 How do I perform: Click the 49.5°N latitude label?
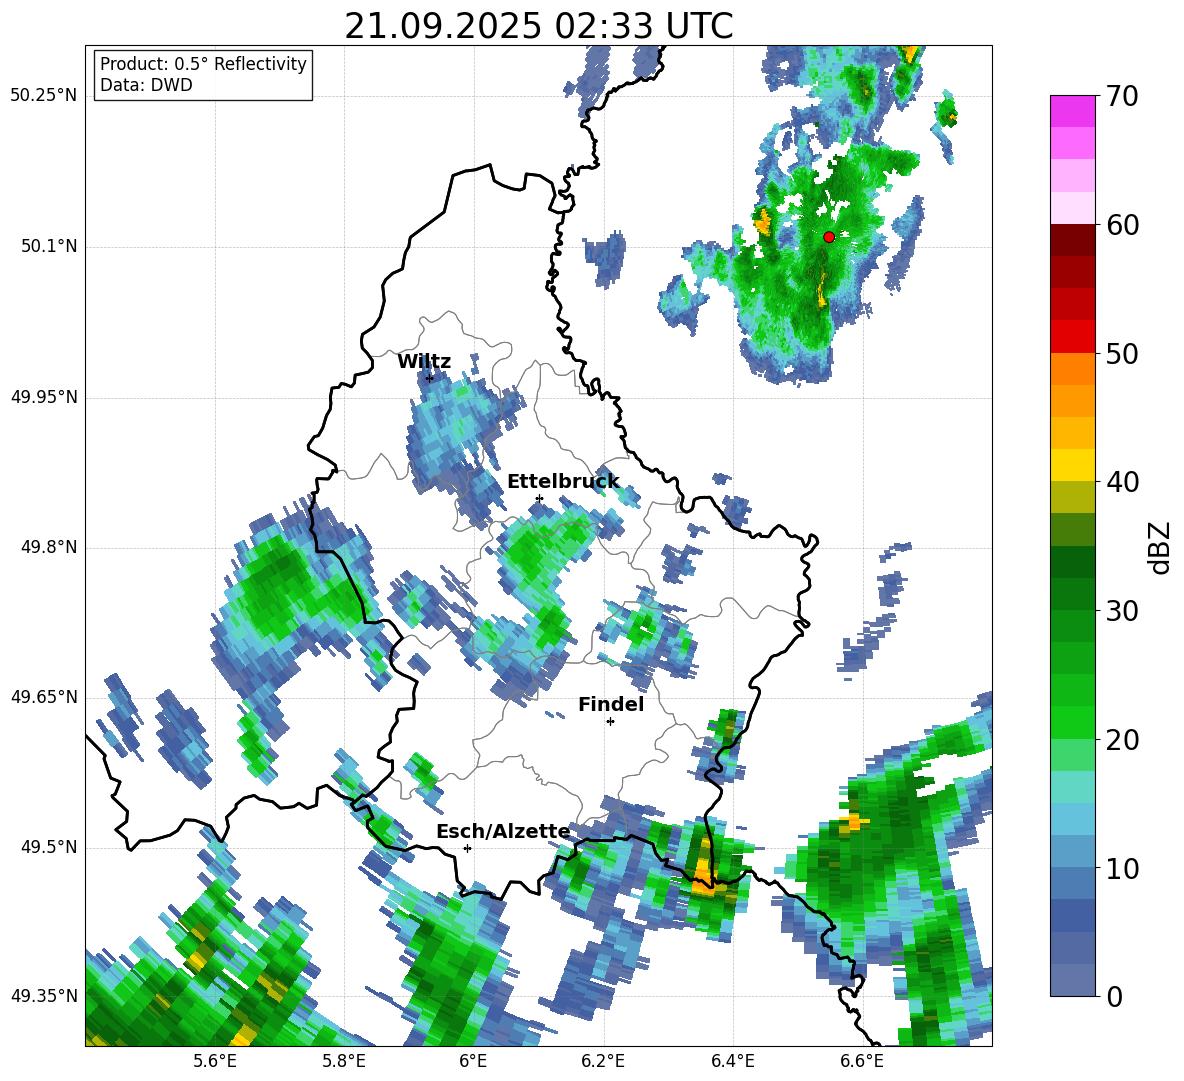(49, 848)
